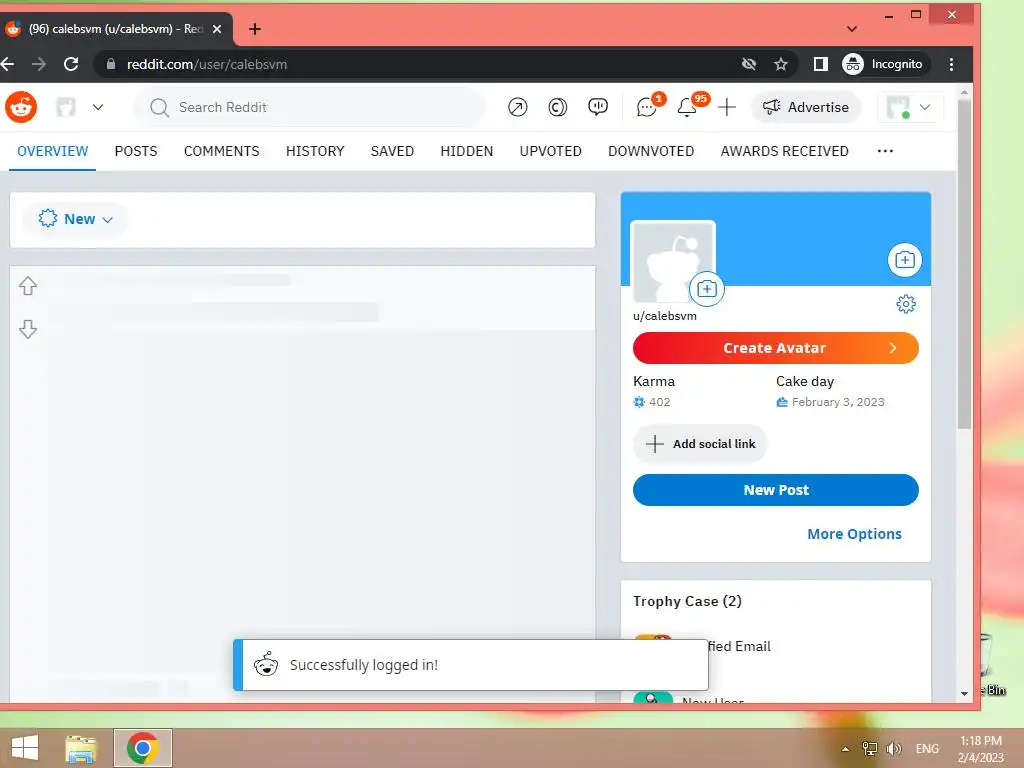Click the Successfully logged in! notification

pyautogui.click(x=470, y=665)
